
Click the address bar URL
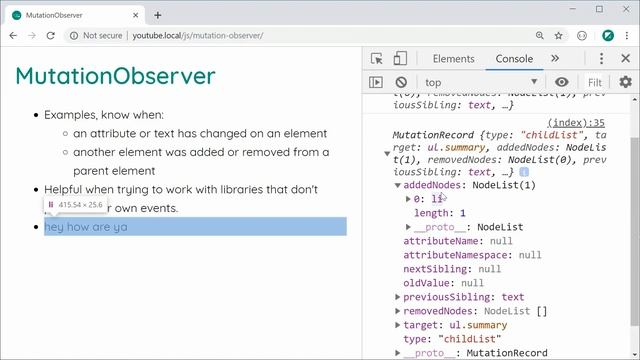click(x=198, y=36)
